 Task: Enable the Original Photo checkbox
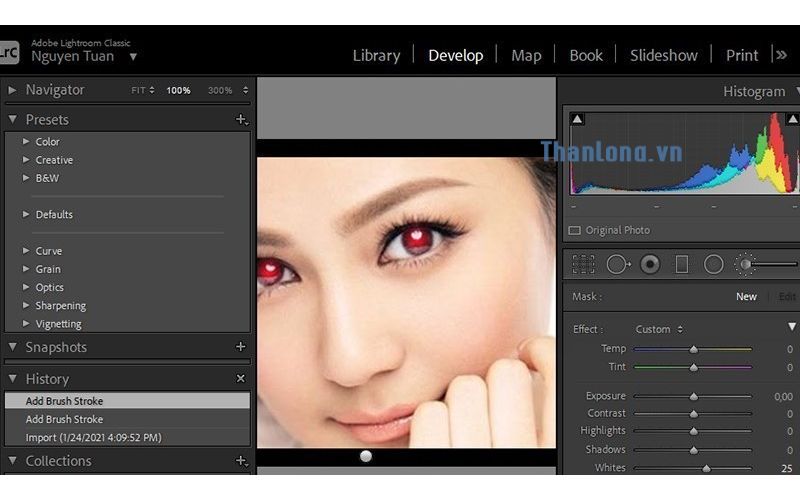[x=575, y=230]
